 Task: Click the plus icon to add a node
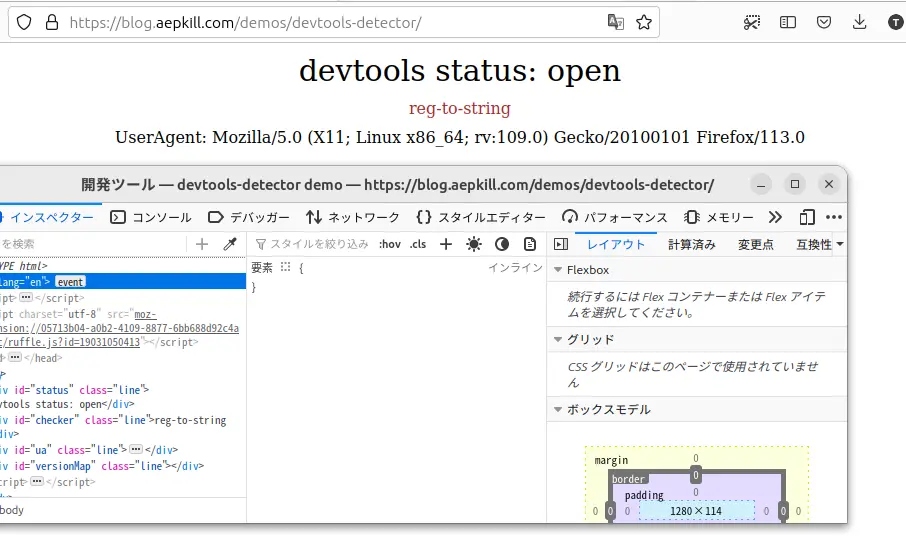point(202,244)
